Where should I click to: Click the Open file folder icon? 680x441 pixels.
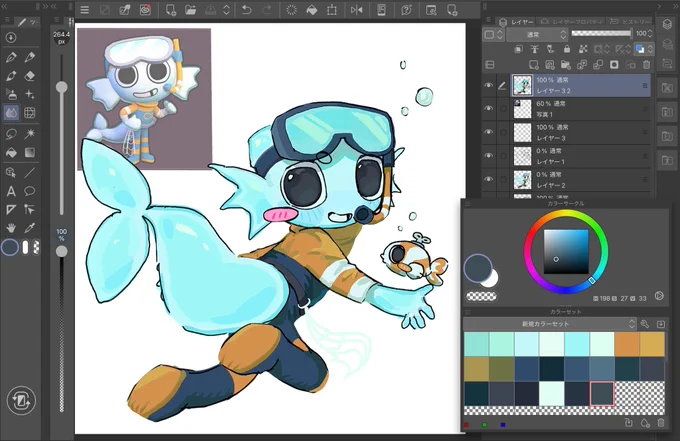click(190, 10)
